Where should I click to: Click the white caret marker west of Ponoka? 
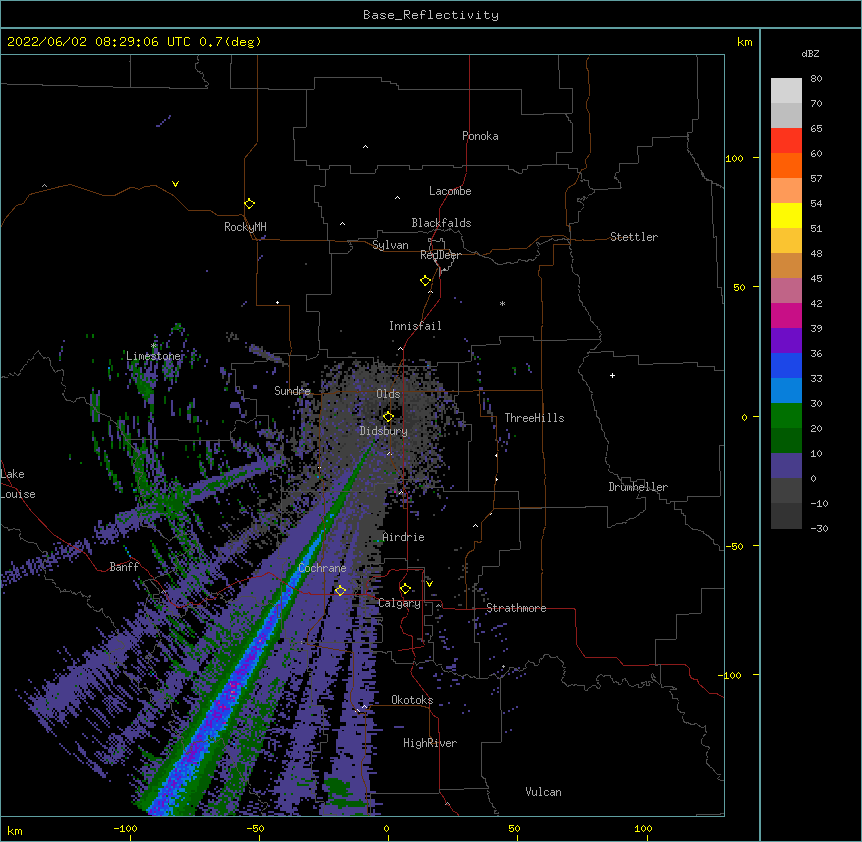(x=366, y=147)
